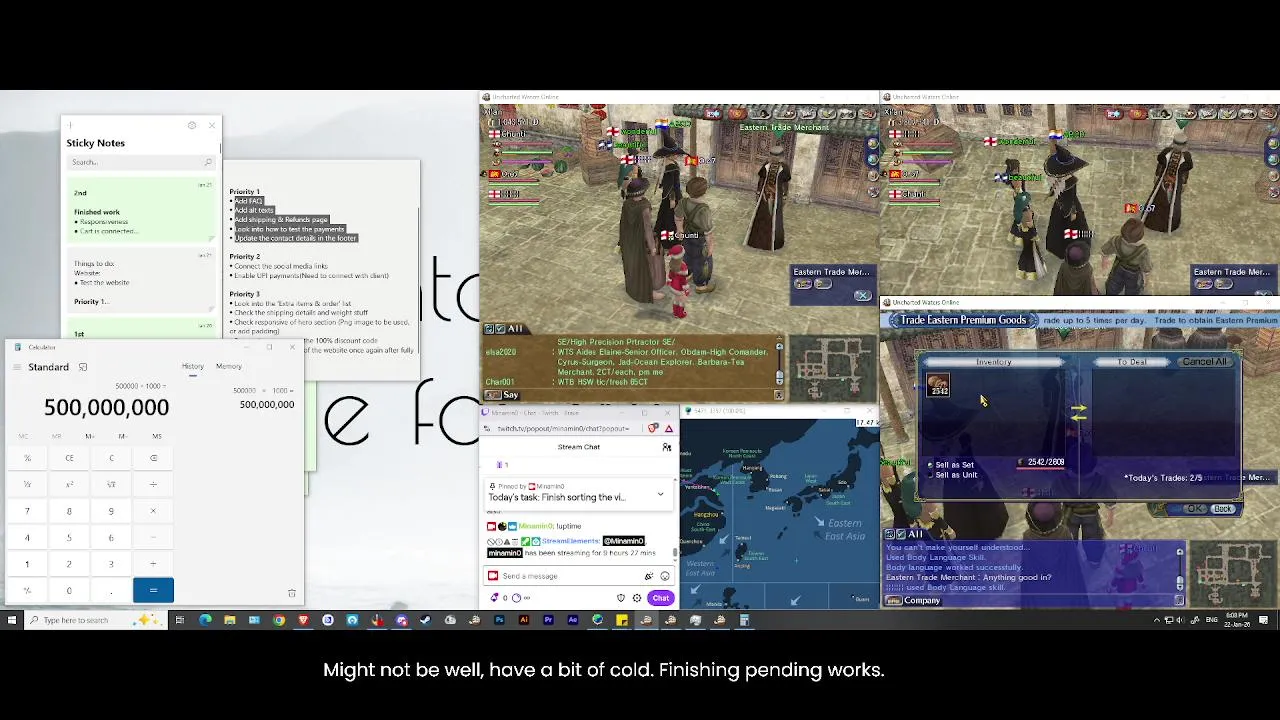
Task: Open the emote picker in Twitch chat
Action: [665, 576]
